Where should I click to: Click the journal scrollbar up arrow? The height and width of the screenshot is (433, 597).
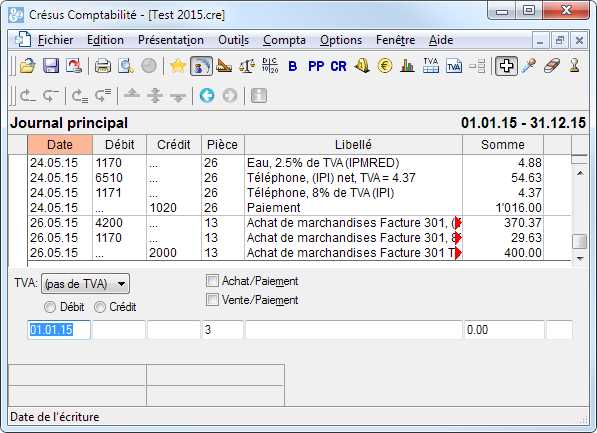[x=580, y=174]
